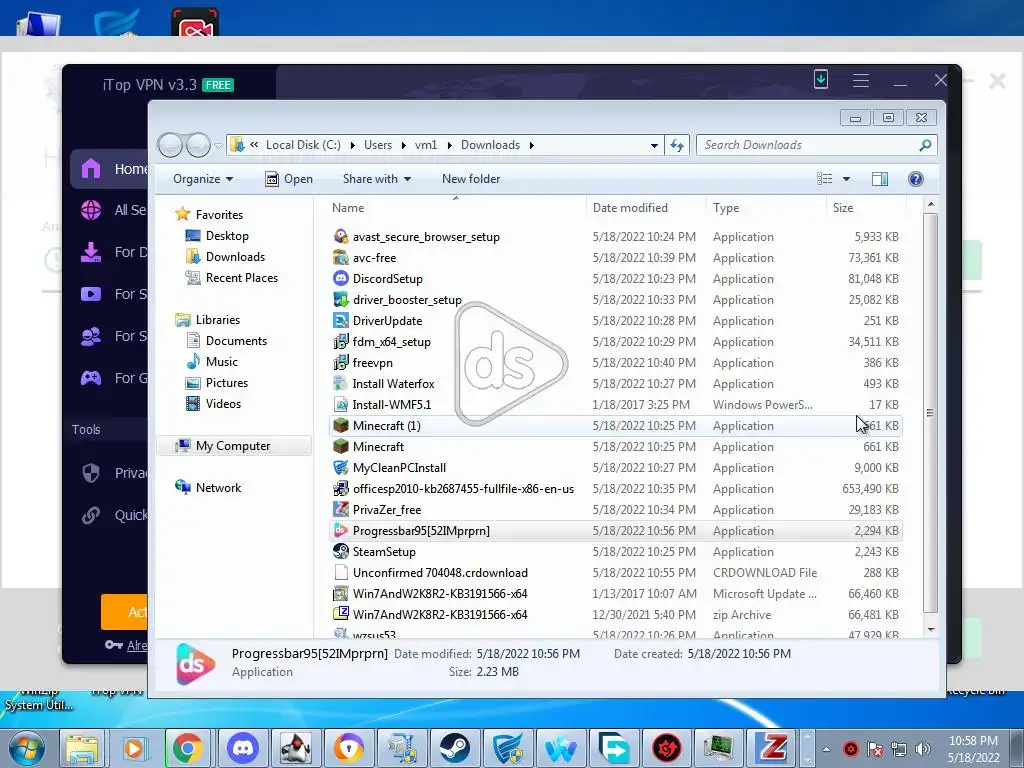Click Local Disk (C:) in address bar
Viewport: 1024px width, 768px height.
[x=303, y=145]
